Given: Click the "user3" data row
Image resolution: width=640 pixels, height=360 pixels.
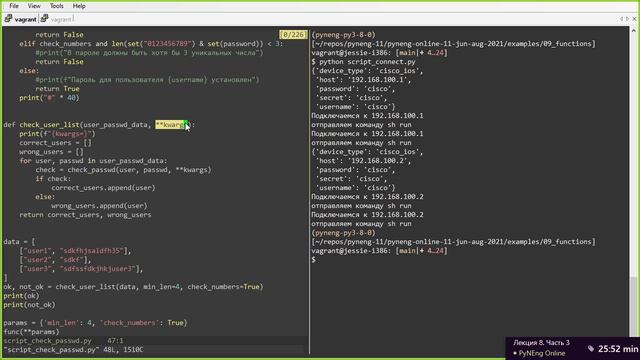Looking at the screenshot, I should click(81, 269).
